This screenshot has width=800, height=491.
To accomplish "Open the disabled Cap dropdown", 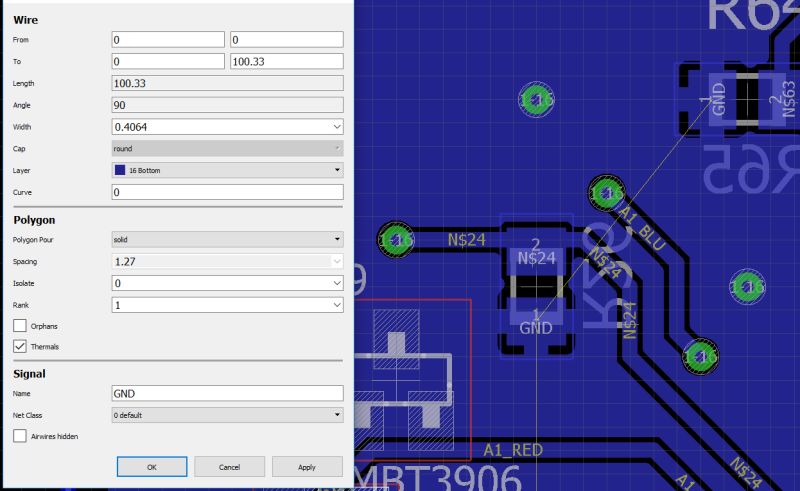I will pyautogui.click(x=228, y=149).
